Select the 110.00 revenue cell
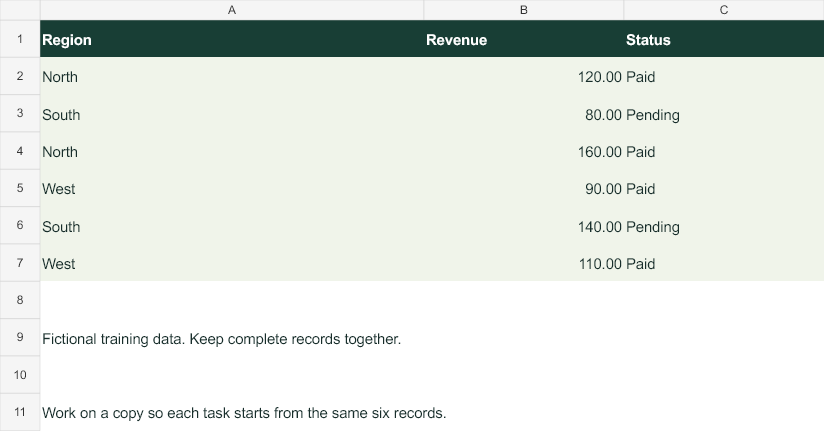 523,263
